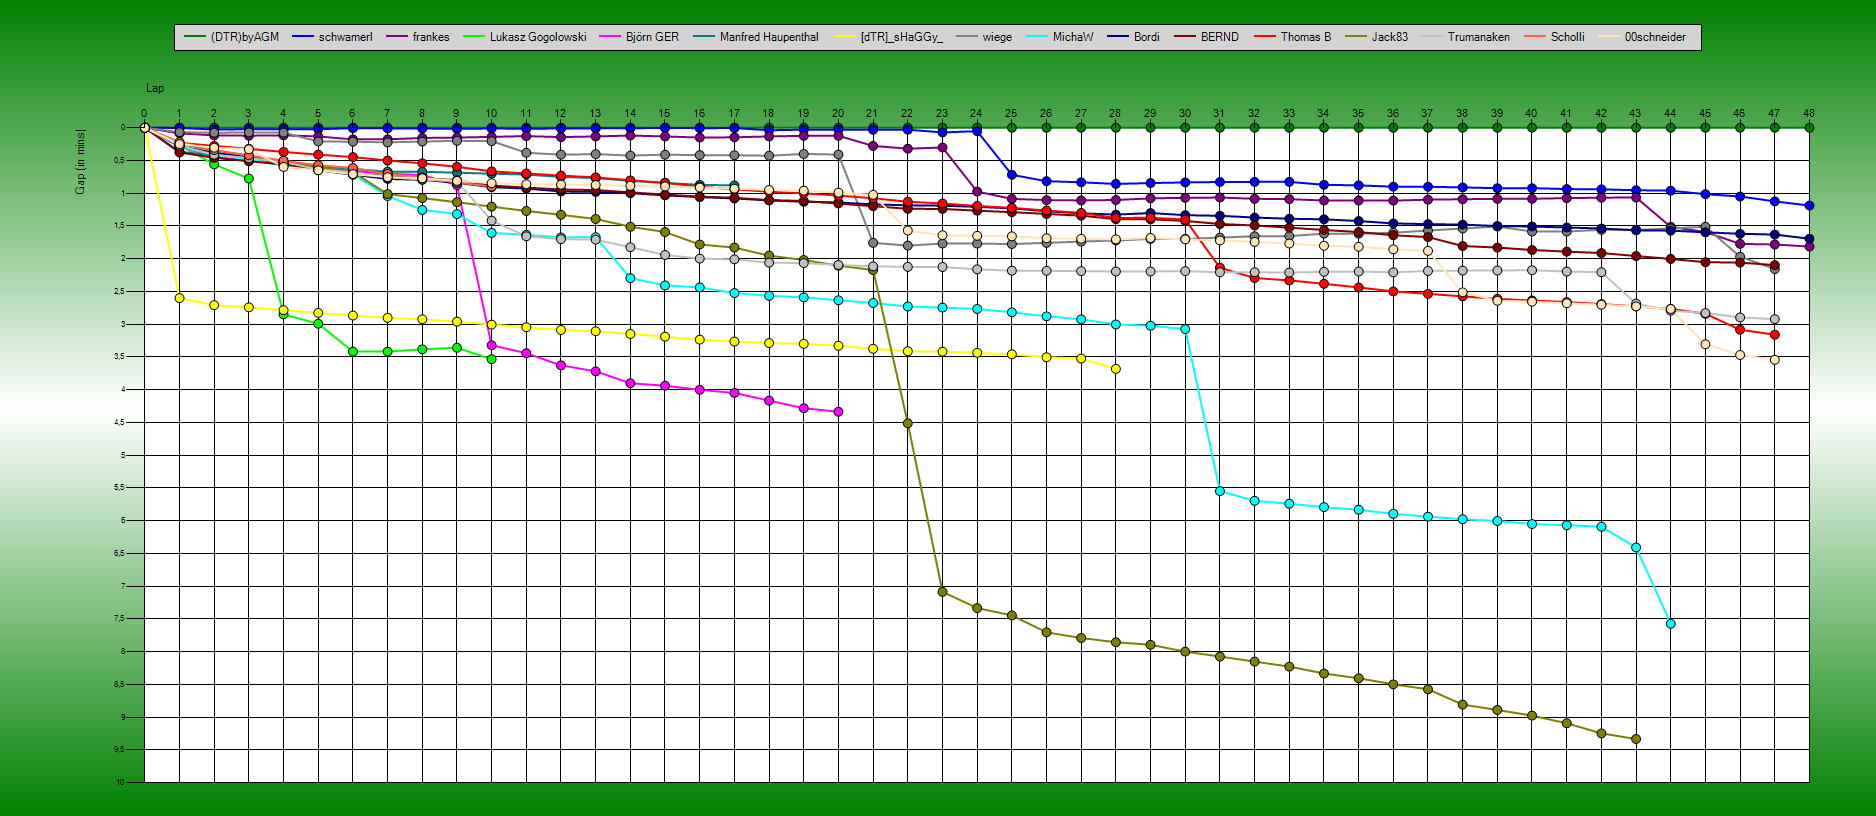Click the yellow data point at lap 1

click(179, 298)
